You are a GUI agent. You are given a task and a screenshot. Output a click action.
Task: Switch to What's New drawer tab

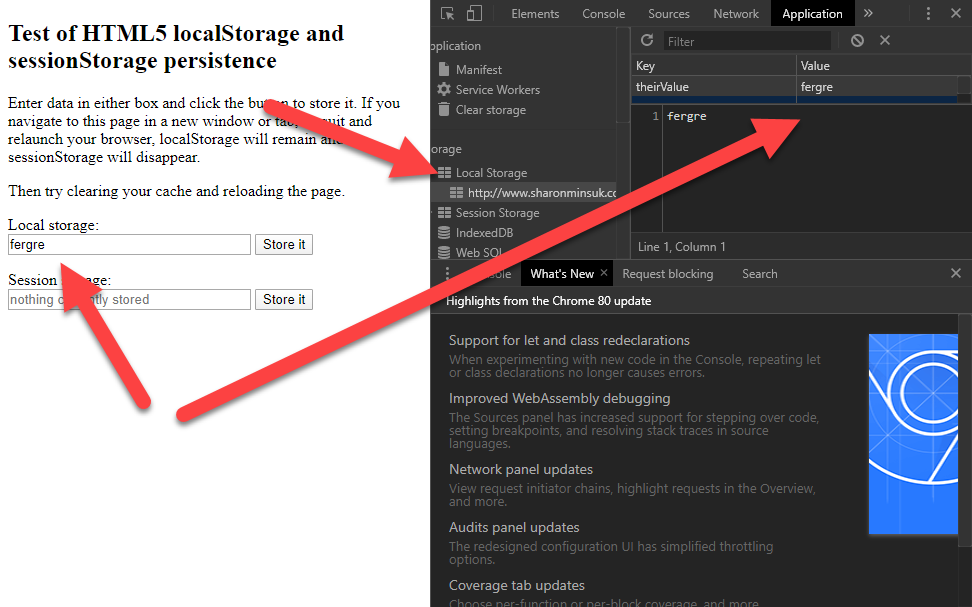tap(562, 273)
